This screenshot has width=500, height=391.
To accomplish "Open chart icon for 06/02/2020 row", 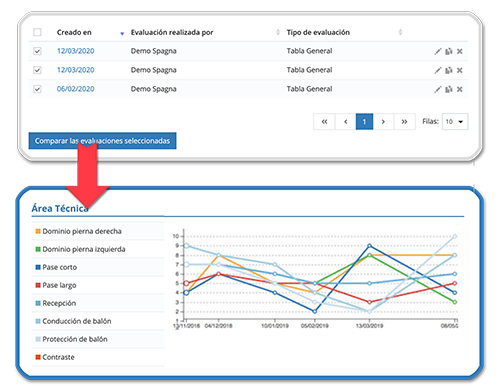I will [x=449, y=89].
